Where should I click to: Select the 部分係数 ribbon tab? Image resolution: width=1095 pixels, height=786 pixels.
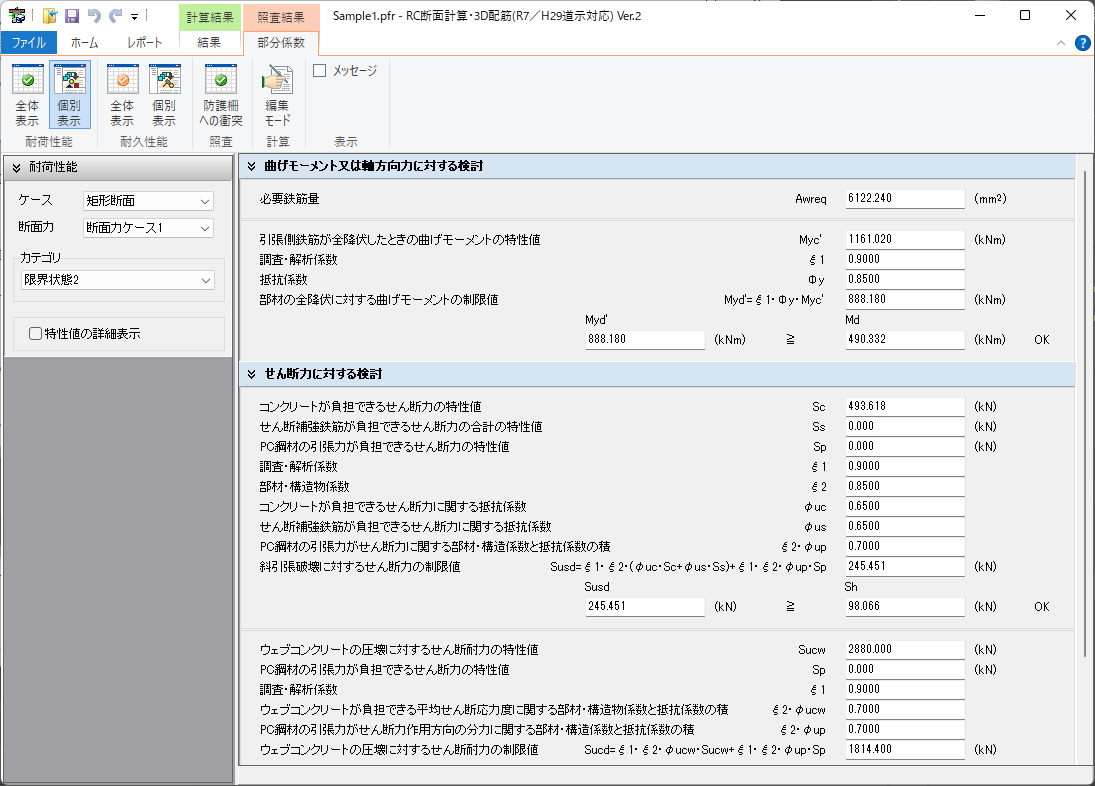(x=281, y=43)
